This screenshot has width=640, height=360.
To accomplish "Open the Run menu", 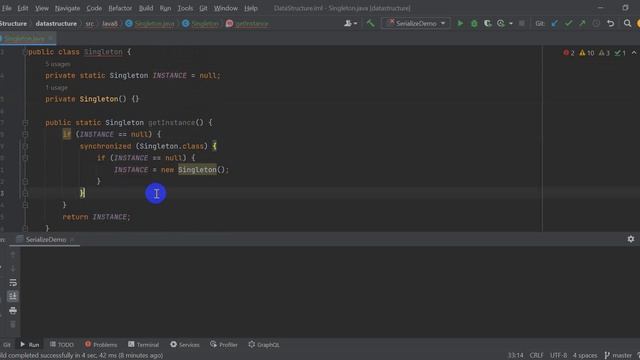I will (x=165, y=8).
